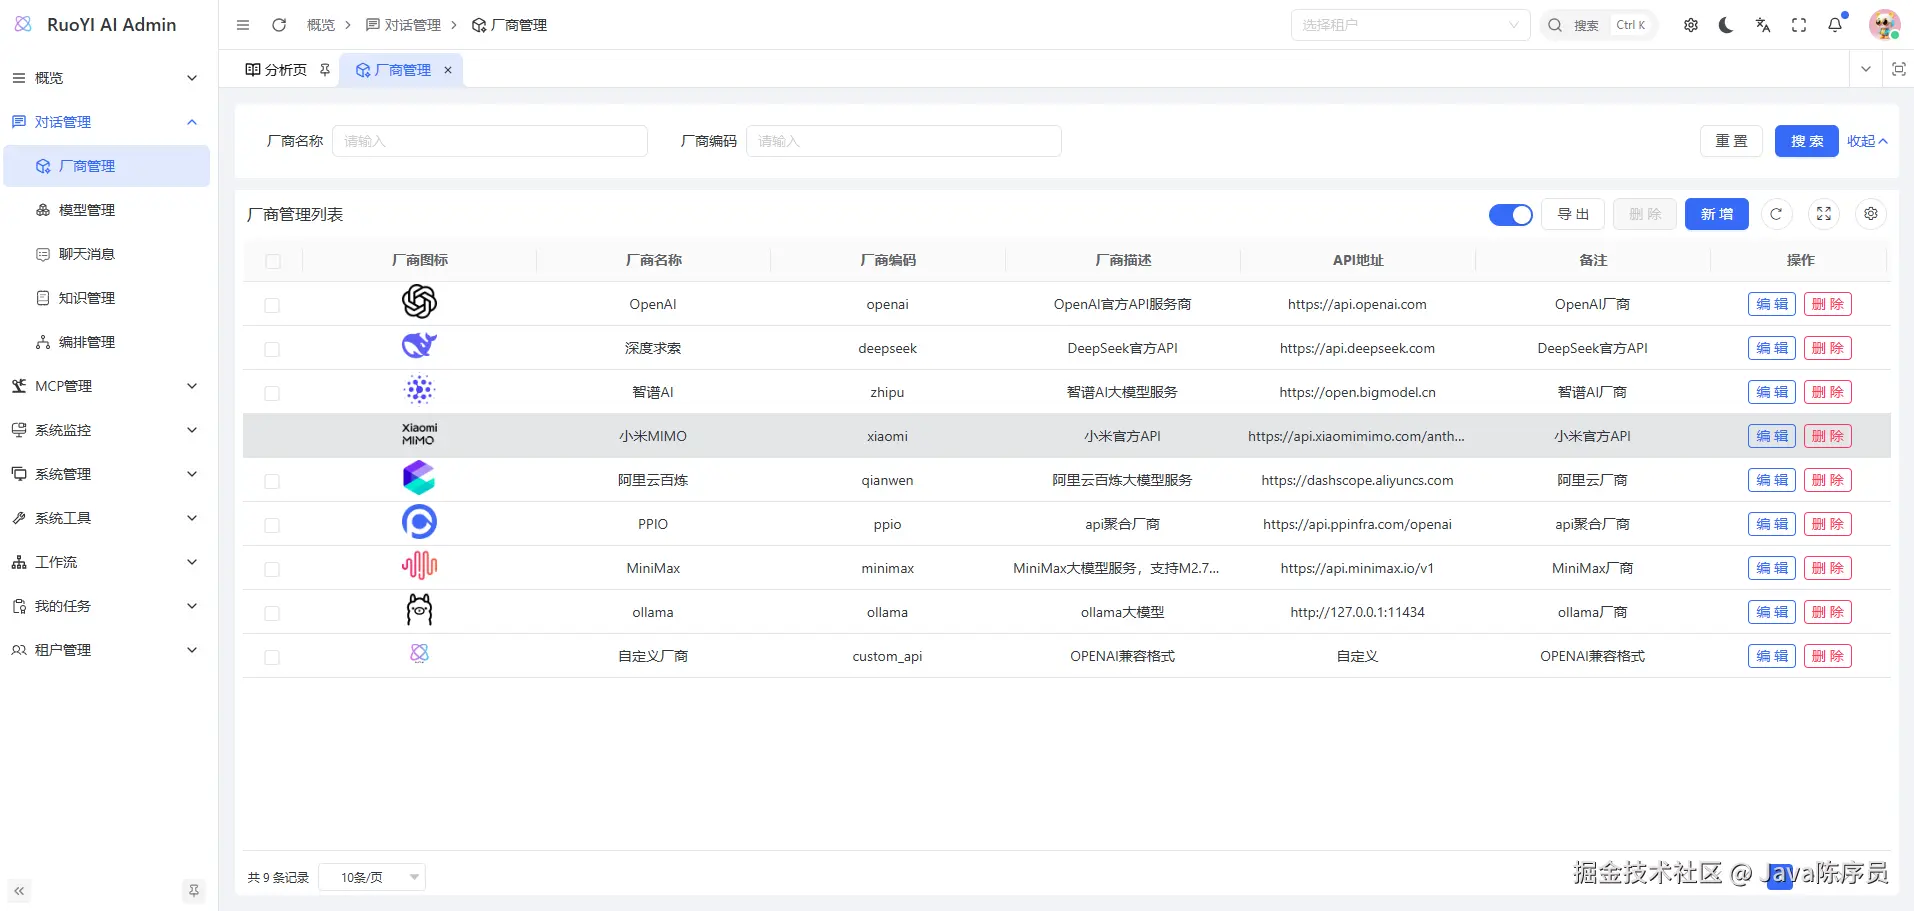The image size is (1914, 911).
Task: Click the ollama llama logo
Action: [419, 610]
